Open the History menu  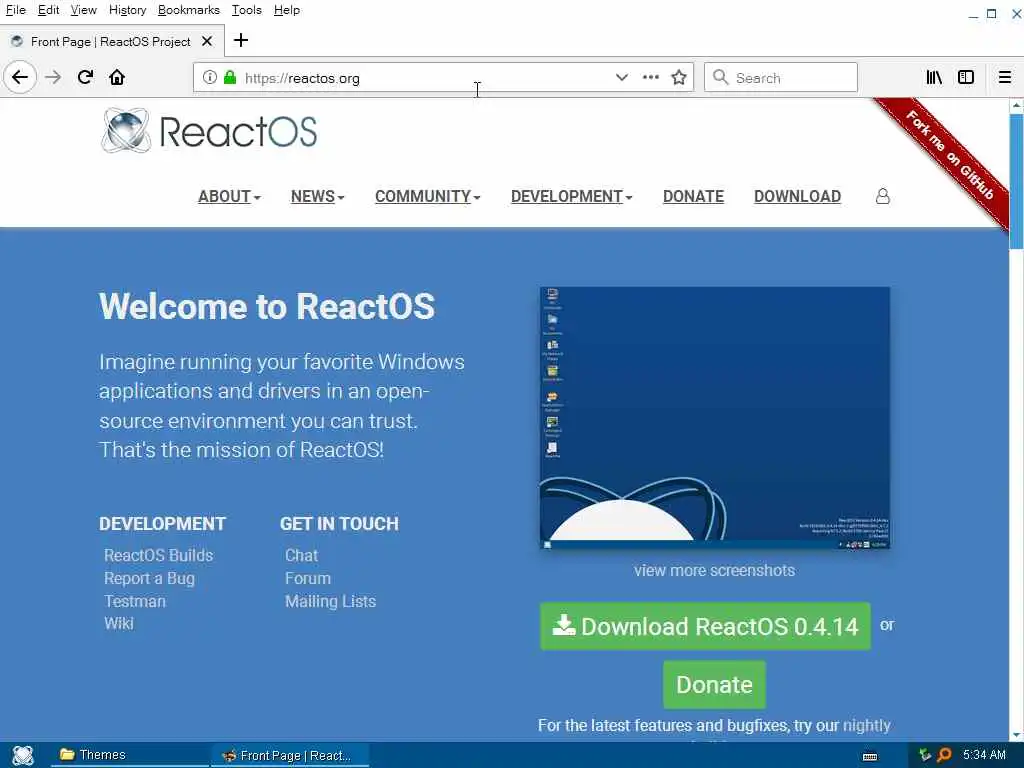127,10
